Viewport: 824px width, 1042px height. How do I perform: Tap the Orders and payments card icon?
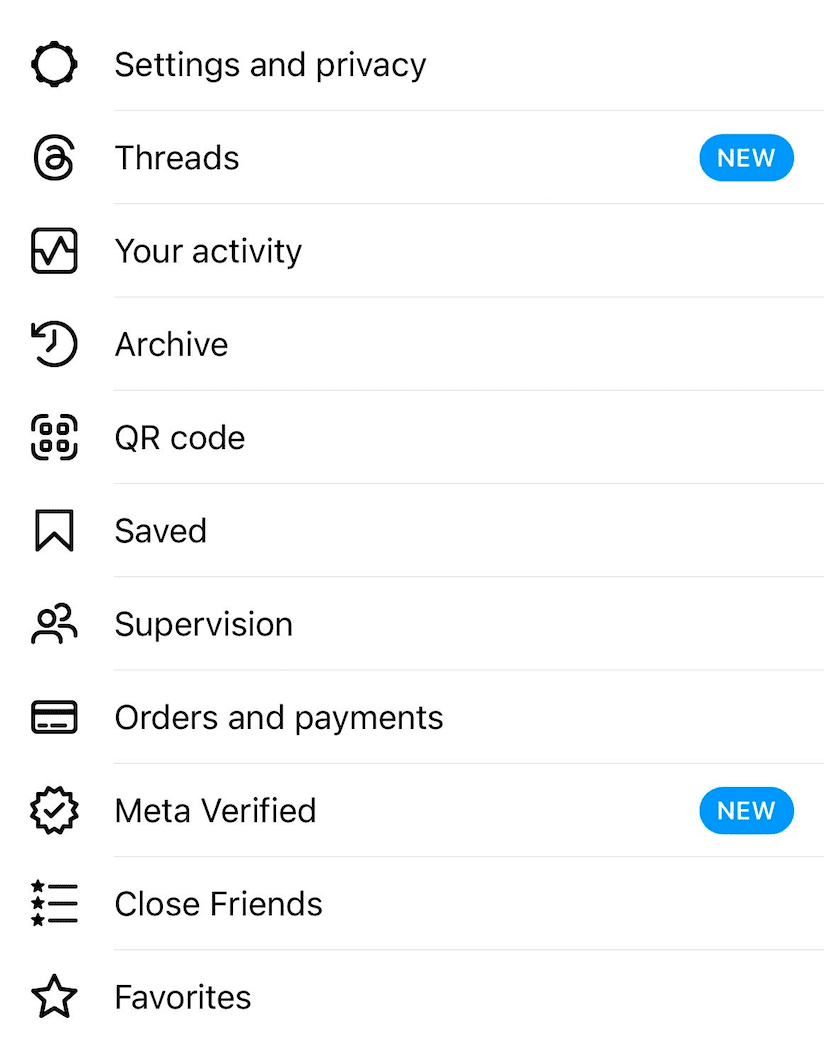tap(54, 717)
